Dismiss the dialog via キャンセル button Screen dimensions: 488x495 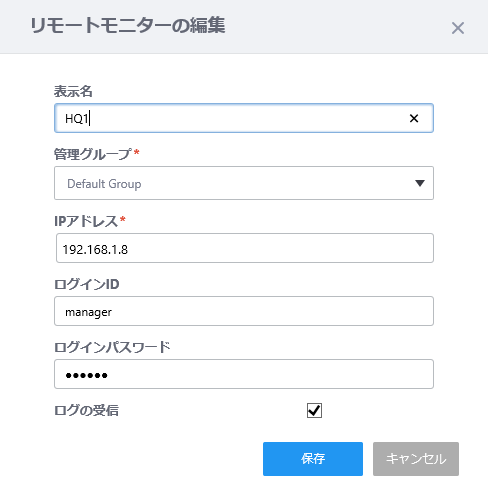tap(416, 459)
